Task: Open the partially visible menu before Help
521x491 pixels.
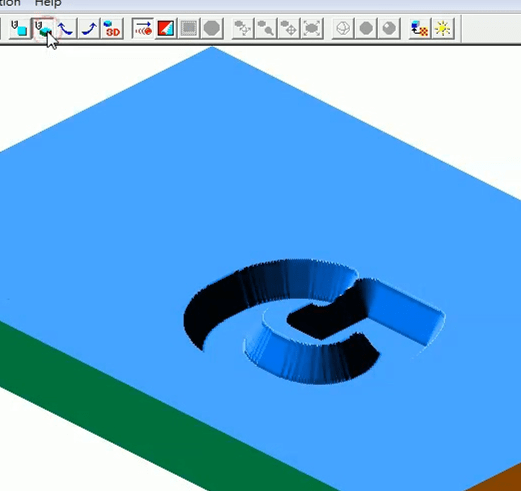Action: point(10,3)
